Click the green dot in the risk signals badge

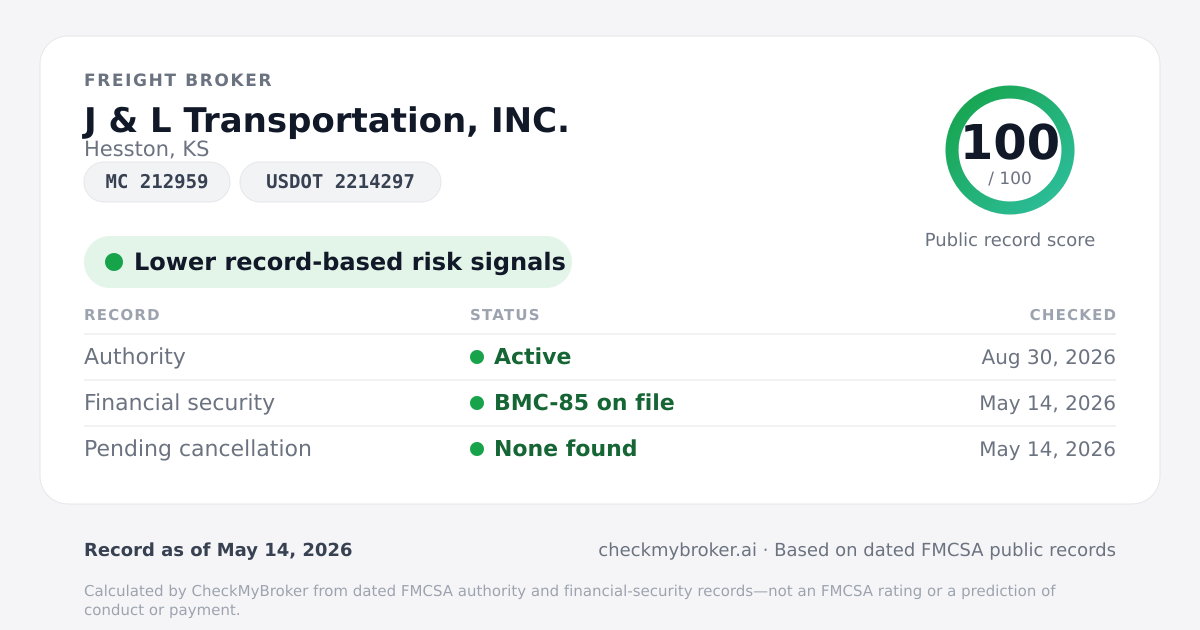coord(114,262)
